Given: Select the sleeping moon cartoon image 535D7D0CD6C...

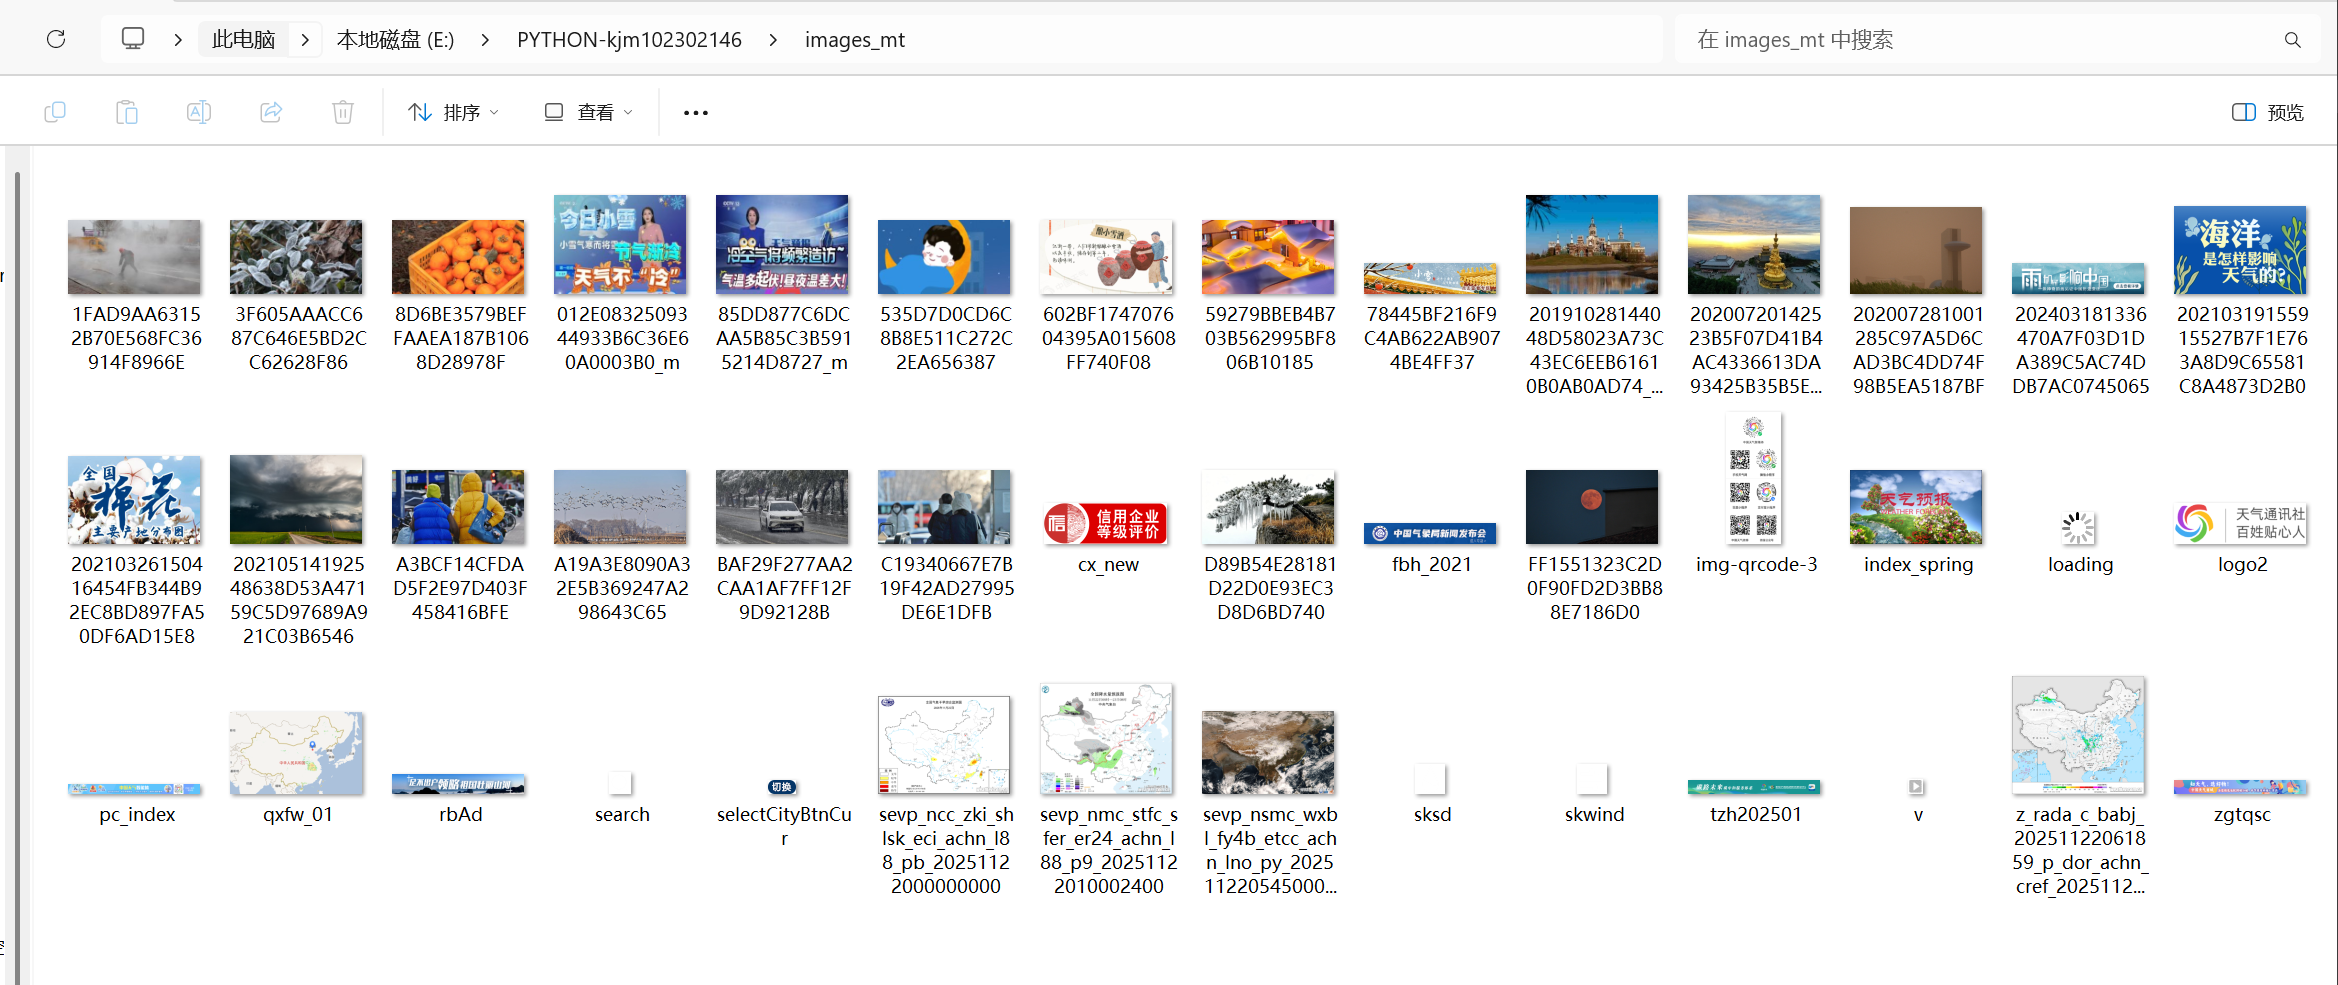Looking at the screenshot, I should click(x=944, y=257).
